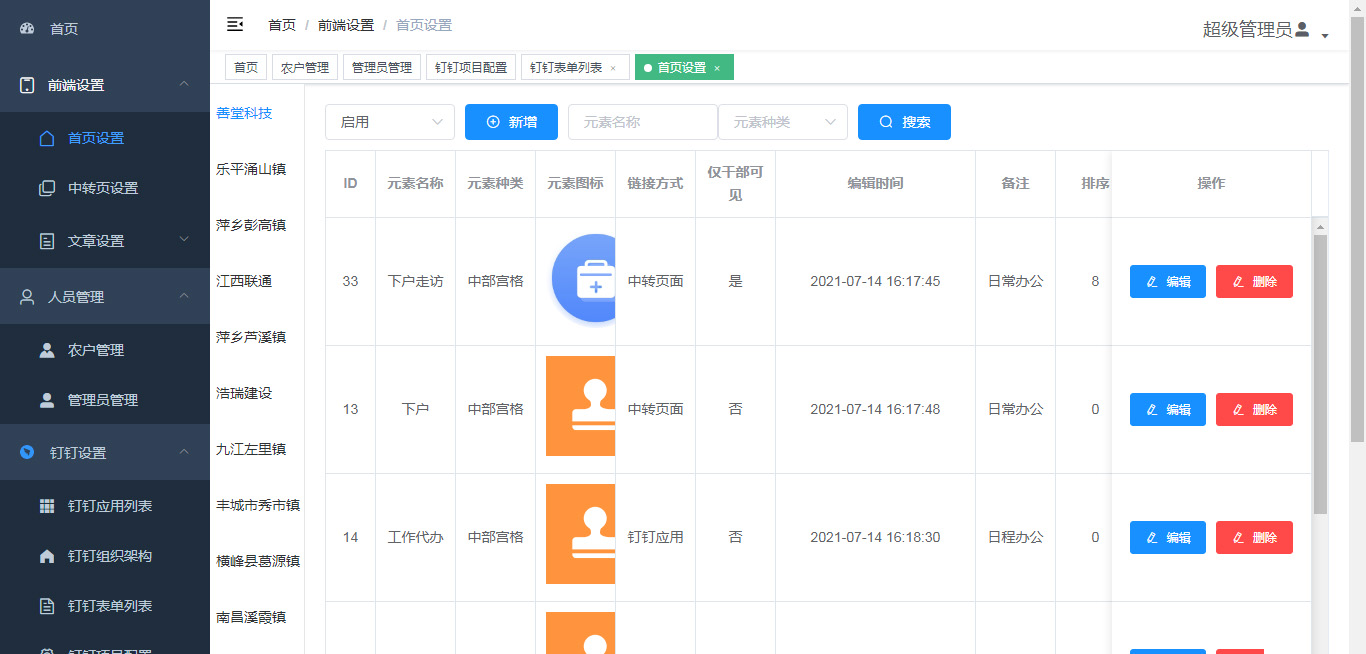This screenshot has height=654, width=1366.
Task: Switch to the 钉钉项目配置 tab
Action: (470, 67)
